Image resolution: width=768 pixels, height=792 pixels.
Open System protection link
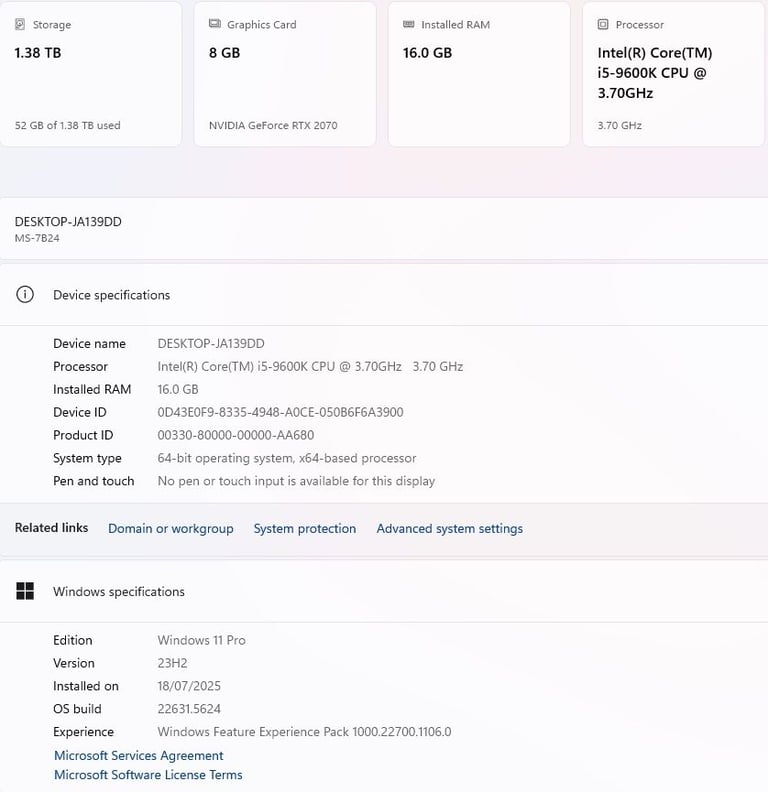coord(305,529)
